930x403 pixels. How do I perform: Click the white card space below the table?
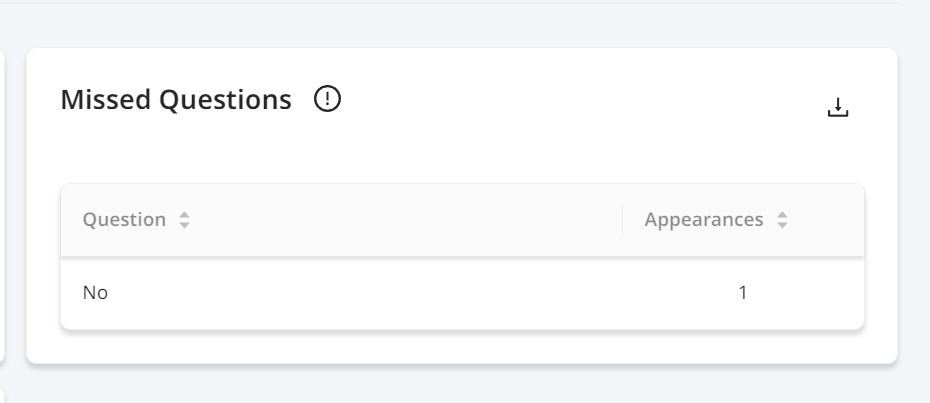click(x=462, y=347)
